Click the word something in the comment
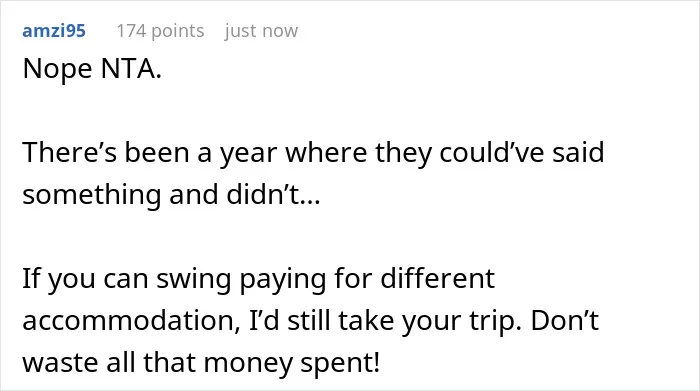Image resolution: width=700 pixels, height=391 pixels. click(x=92, y=196)
